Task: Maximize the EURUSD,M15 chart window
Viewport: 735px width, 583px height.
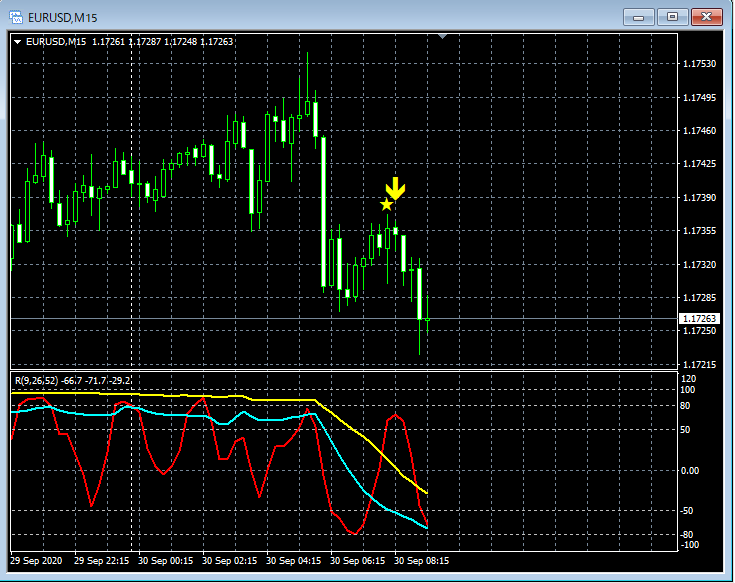Action: pos(672,17)
